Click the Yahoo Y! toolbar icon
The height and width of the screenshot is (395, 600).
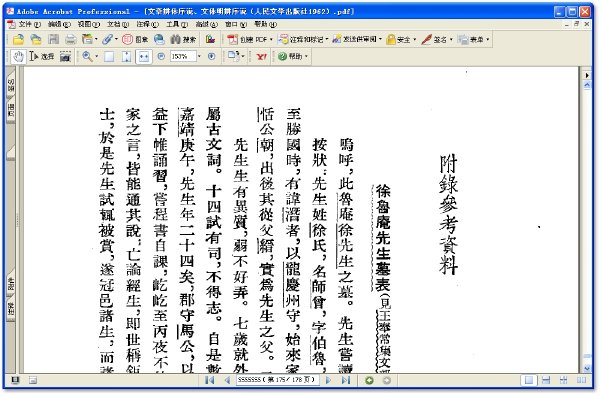[x=261, y=57]
